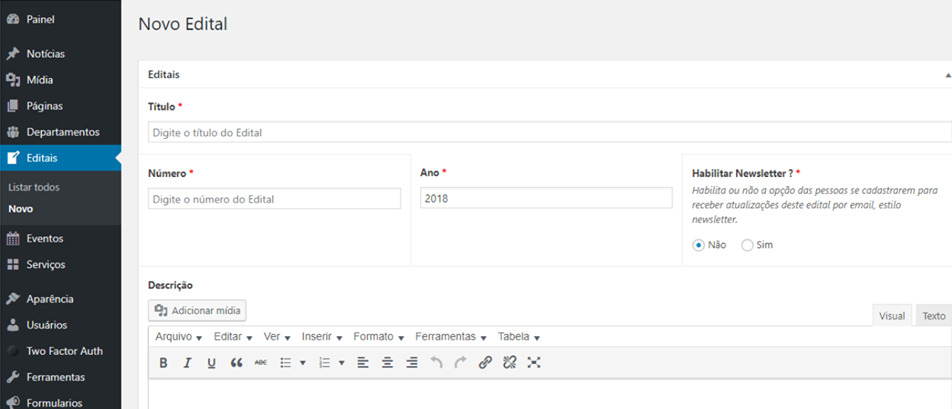This screenshot has width=952, height=409.
Task: Open the numbered list style dropdown arrow
Action: click(341, 363)
